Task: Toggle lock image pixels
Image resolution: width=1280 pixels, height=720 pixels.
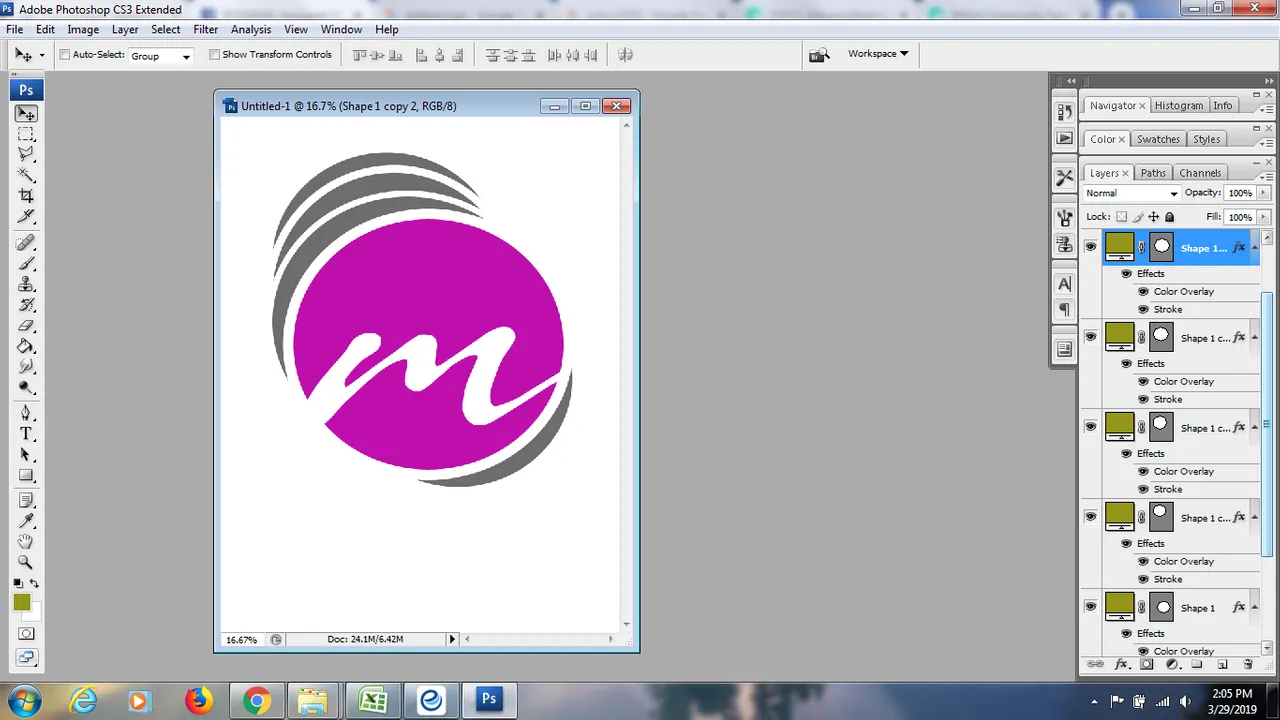Action: coord(1138,217)
